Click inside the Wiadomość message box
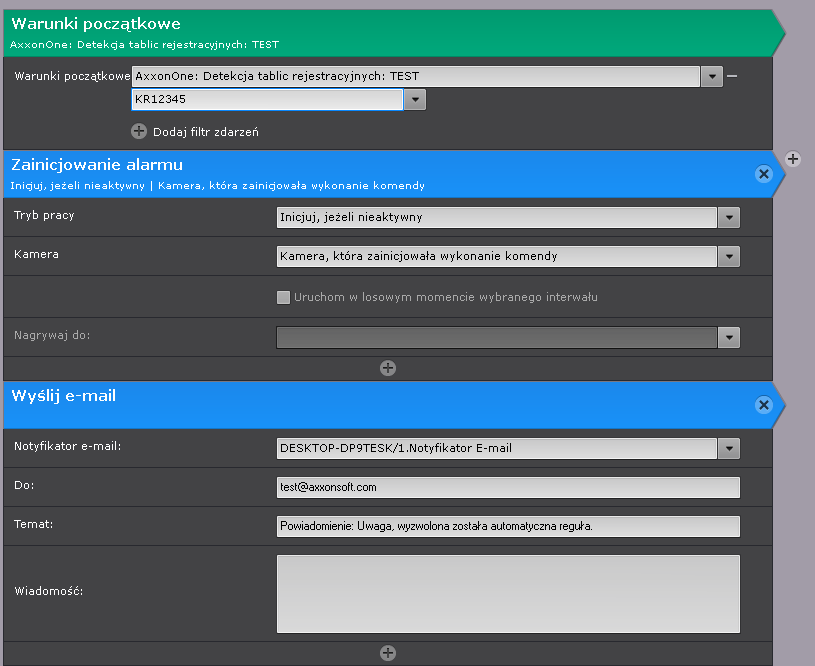Screen dimensions: 815x666 coord(507,593)
